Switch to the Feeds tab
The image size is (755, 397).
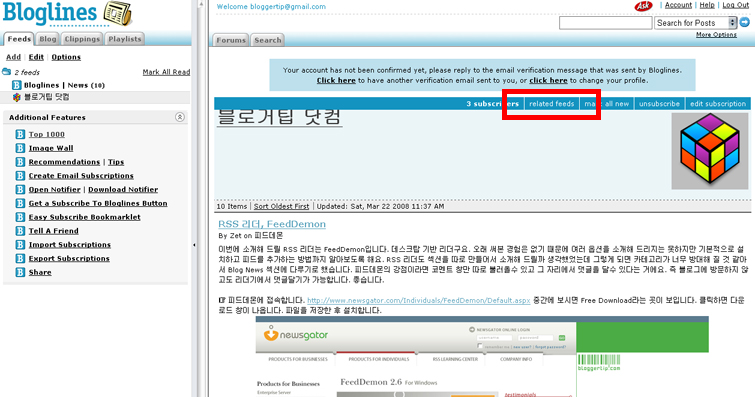[19, 39]
